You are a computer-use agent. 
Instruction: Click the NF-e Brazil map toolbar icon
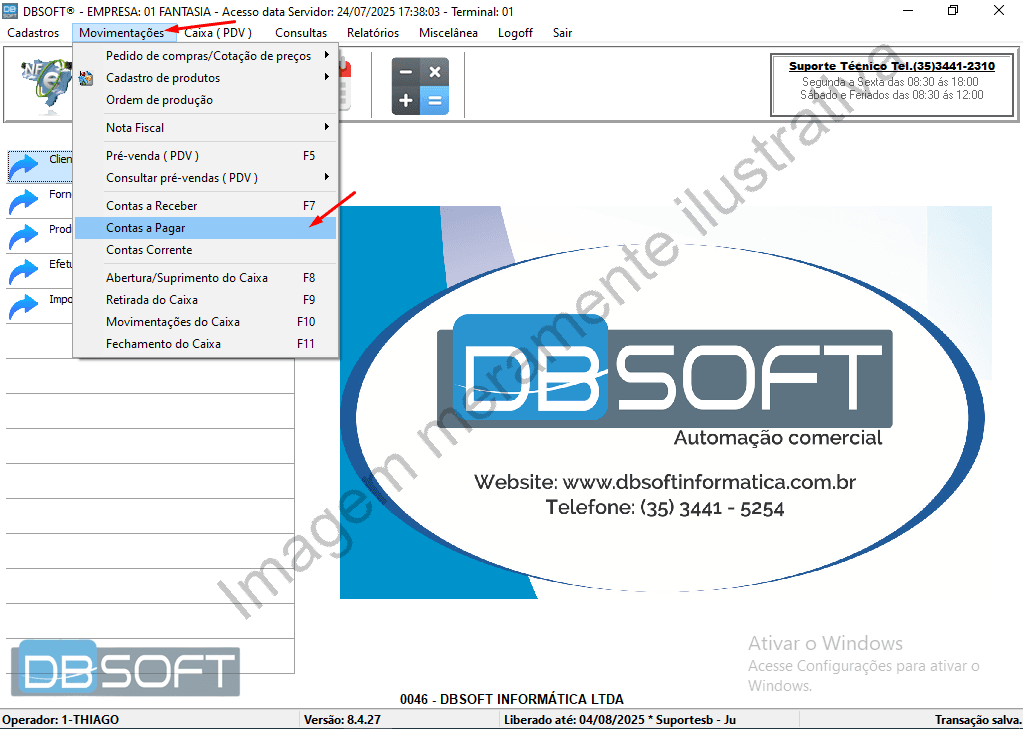42,84
